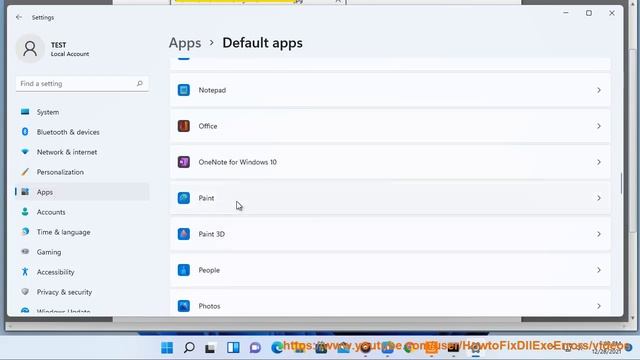
Task: Open Accessibility settings category
Action: point(82,272)
